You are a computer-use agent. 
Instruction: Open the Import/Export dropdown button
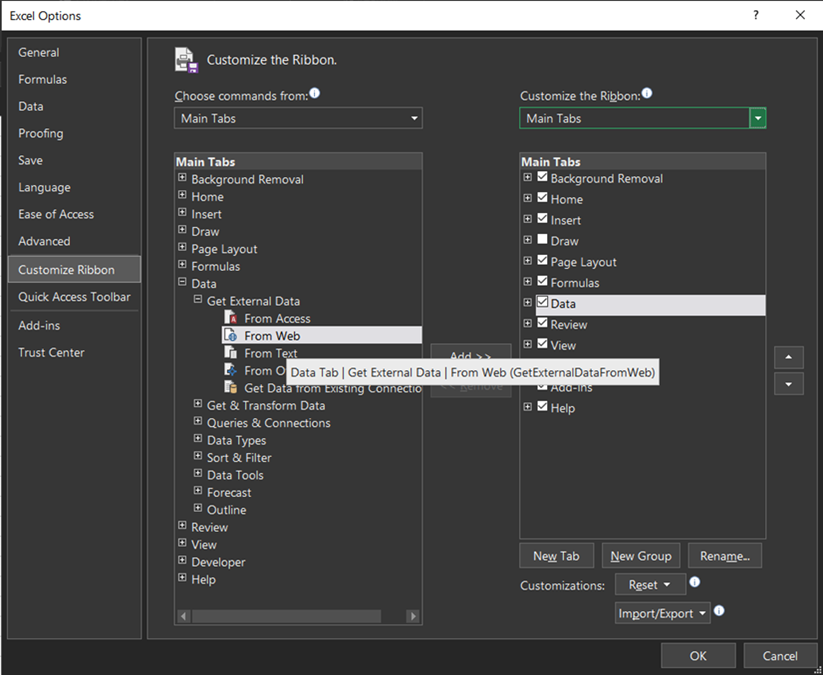click(x=663, y=613)
